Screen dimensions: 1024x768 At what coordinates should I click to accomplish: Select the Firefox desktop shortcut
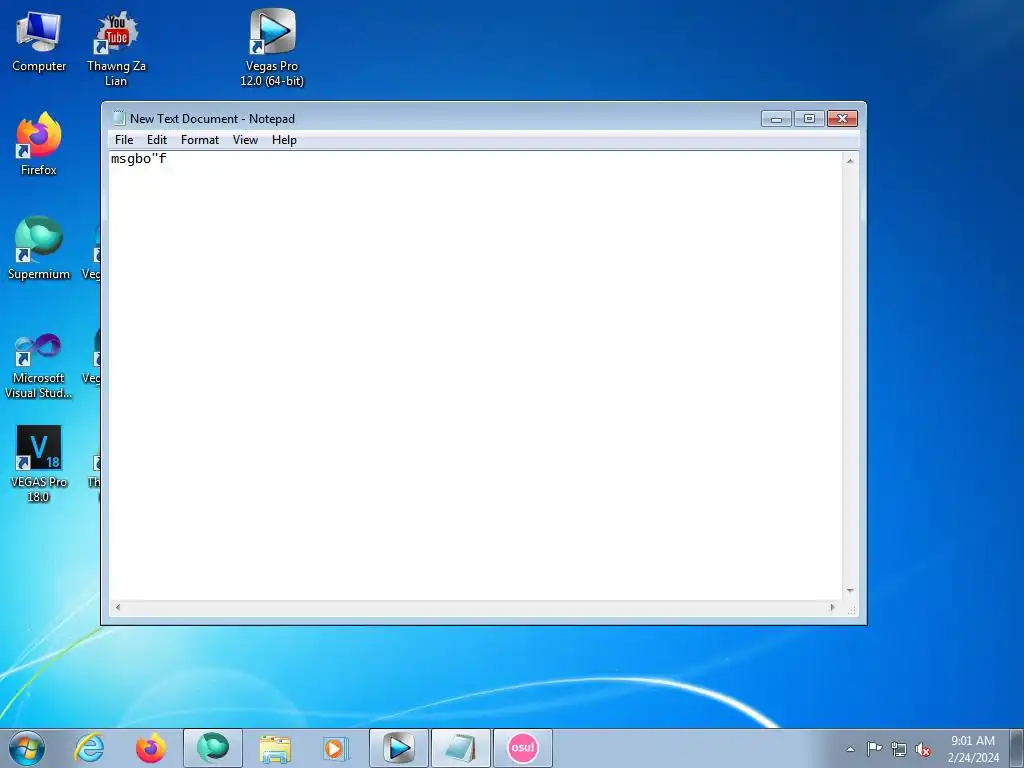tap(39, 144)
